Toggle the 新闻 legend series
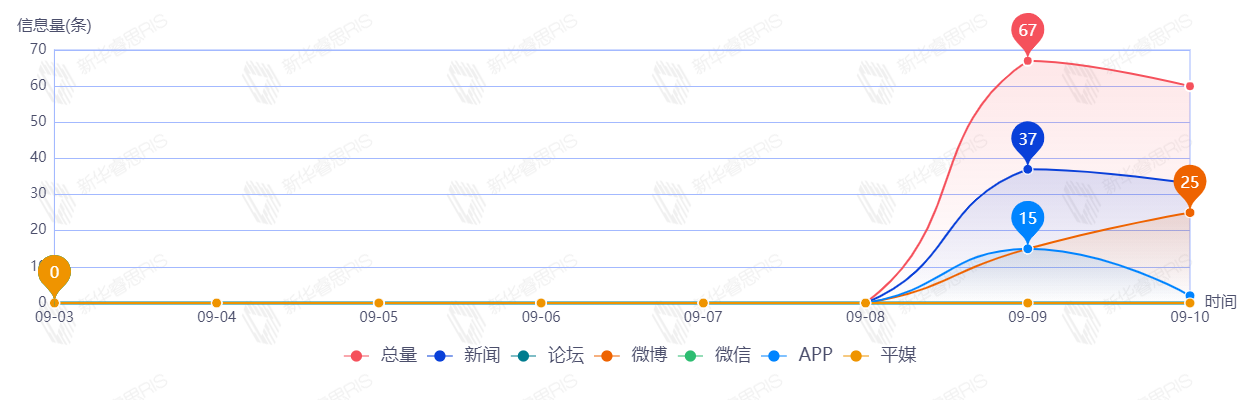1260x400 pixels. point(464,355)
